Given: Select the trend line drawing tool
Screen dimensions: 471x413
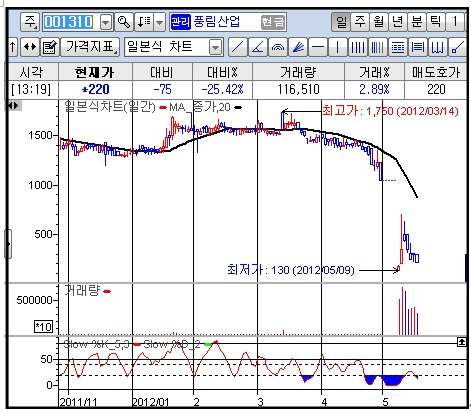Looking at the screenshot, I should coord(238,47).
